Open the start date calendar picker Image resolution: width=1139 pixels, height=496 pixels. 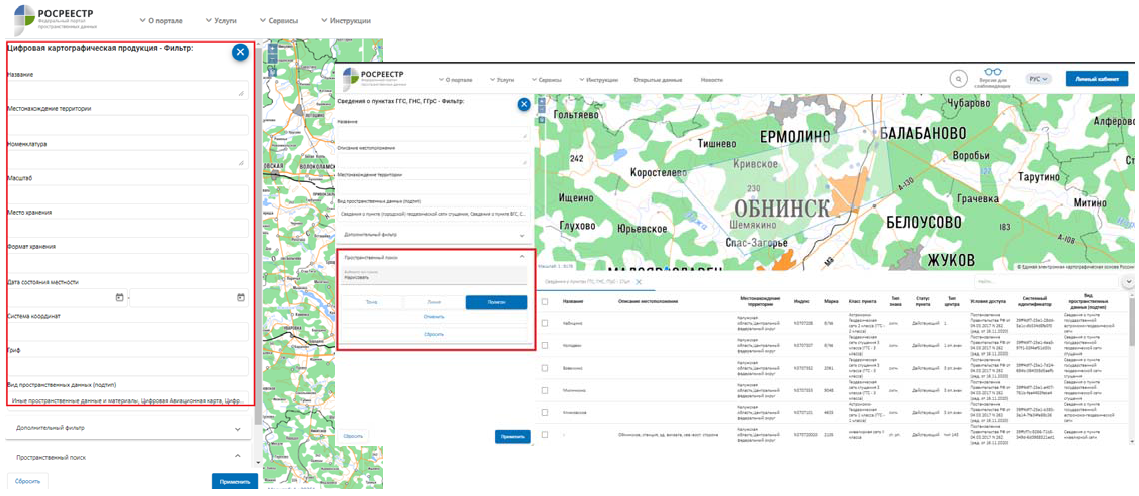pos(120,297)
